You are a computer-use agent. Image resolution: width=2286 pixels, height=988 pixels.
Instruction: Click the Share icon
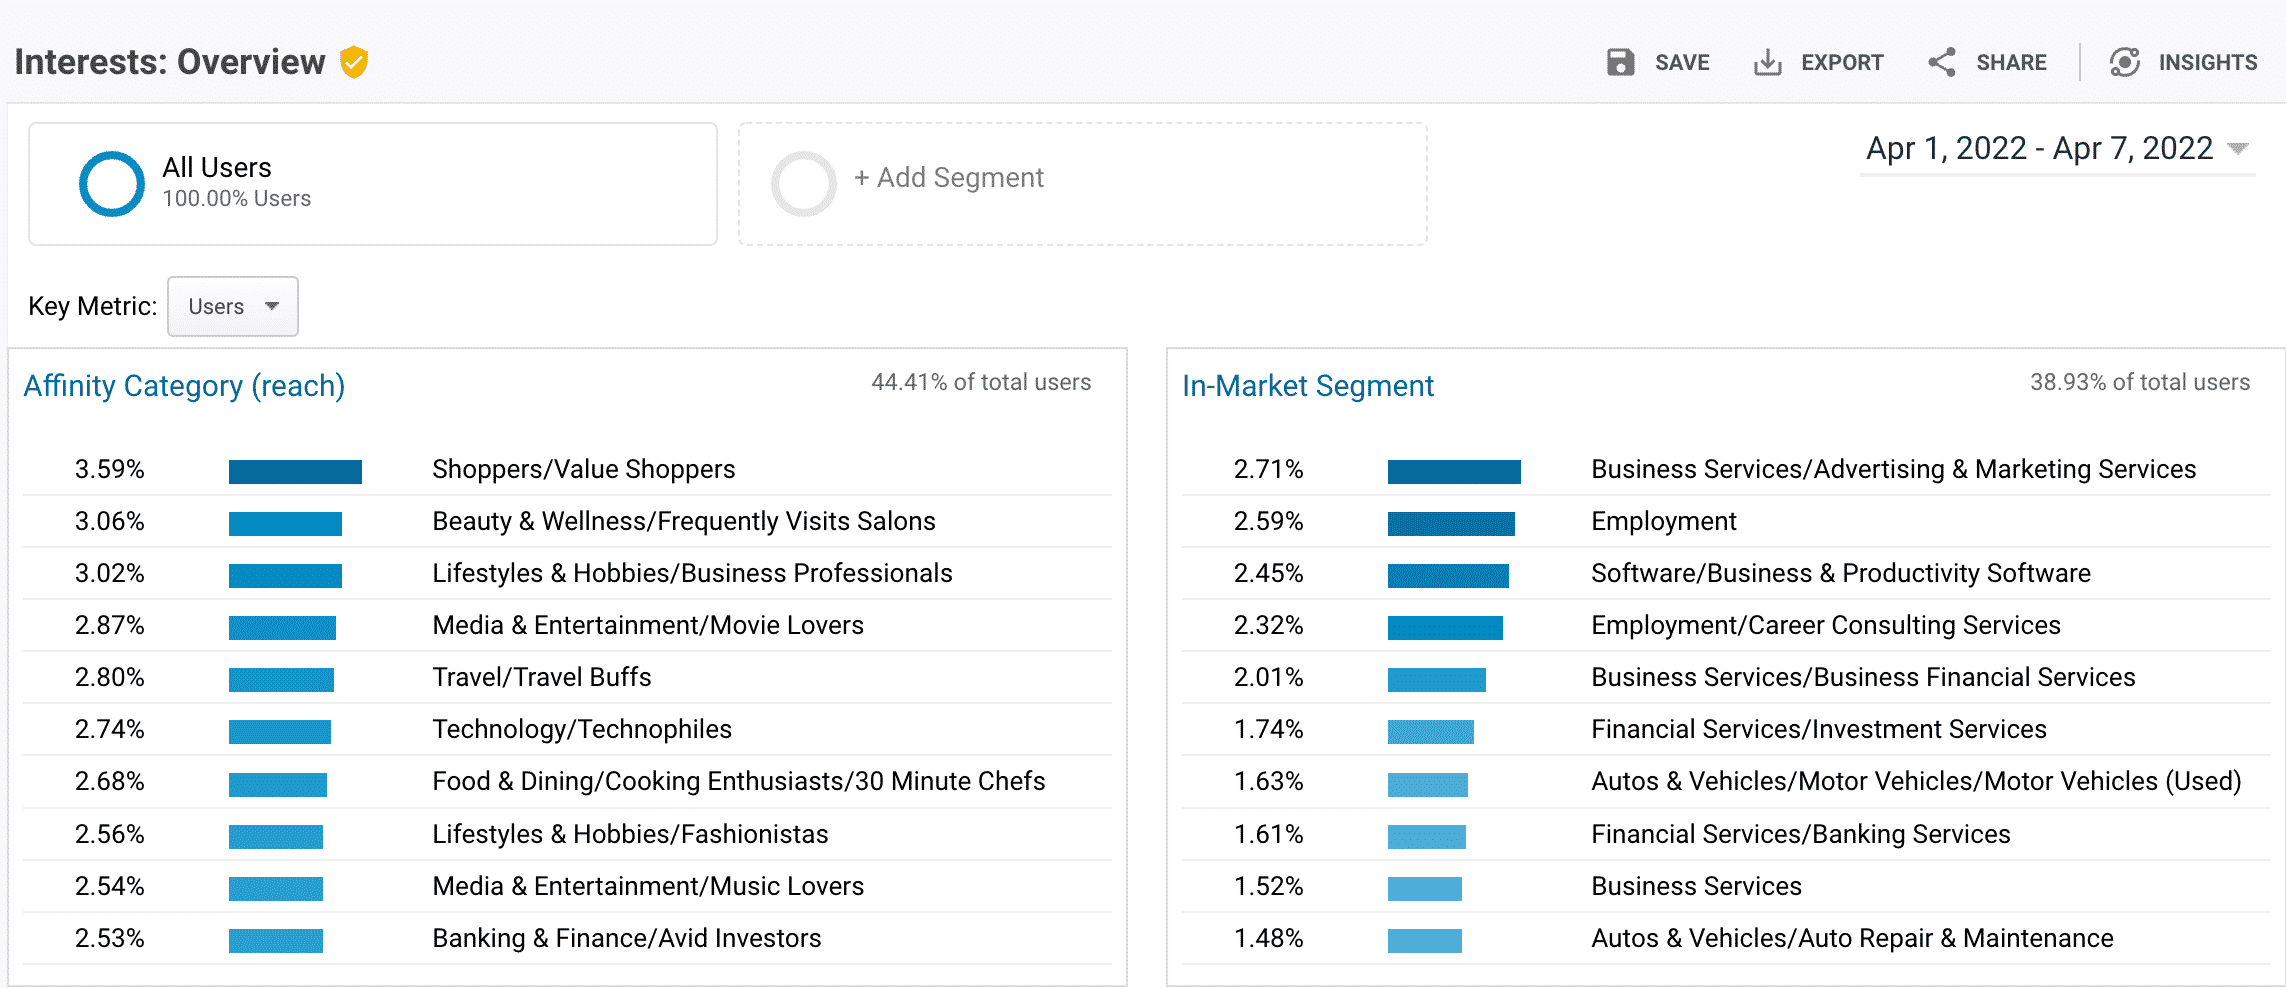point(1941,62)
